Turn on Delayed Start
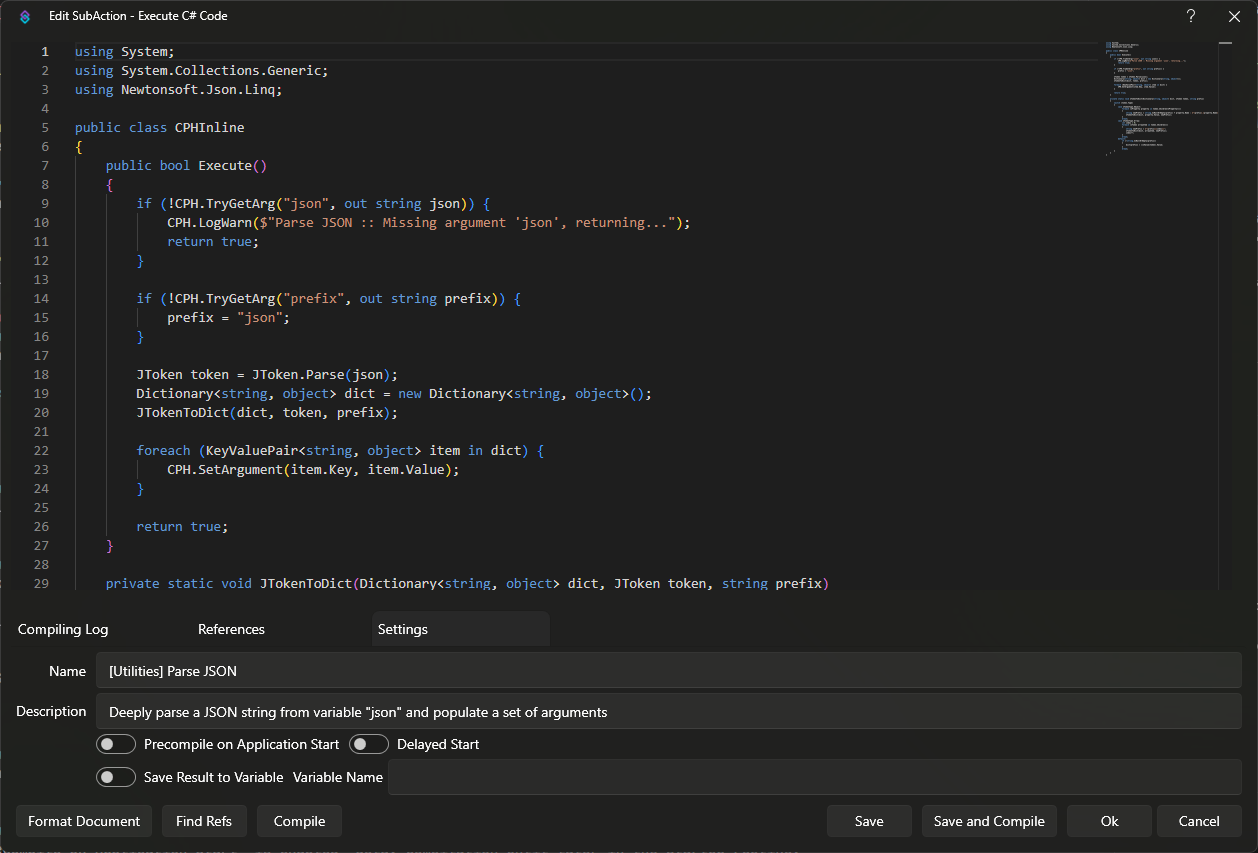This screenshot has width=1258, height=853. [x=369, y=744]
